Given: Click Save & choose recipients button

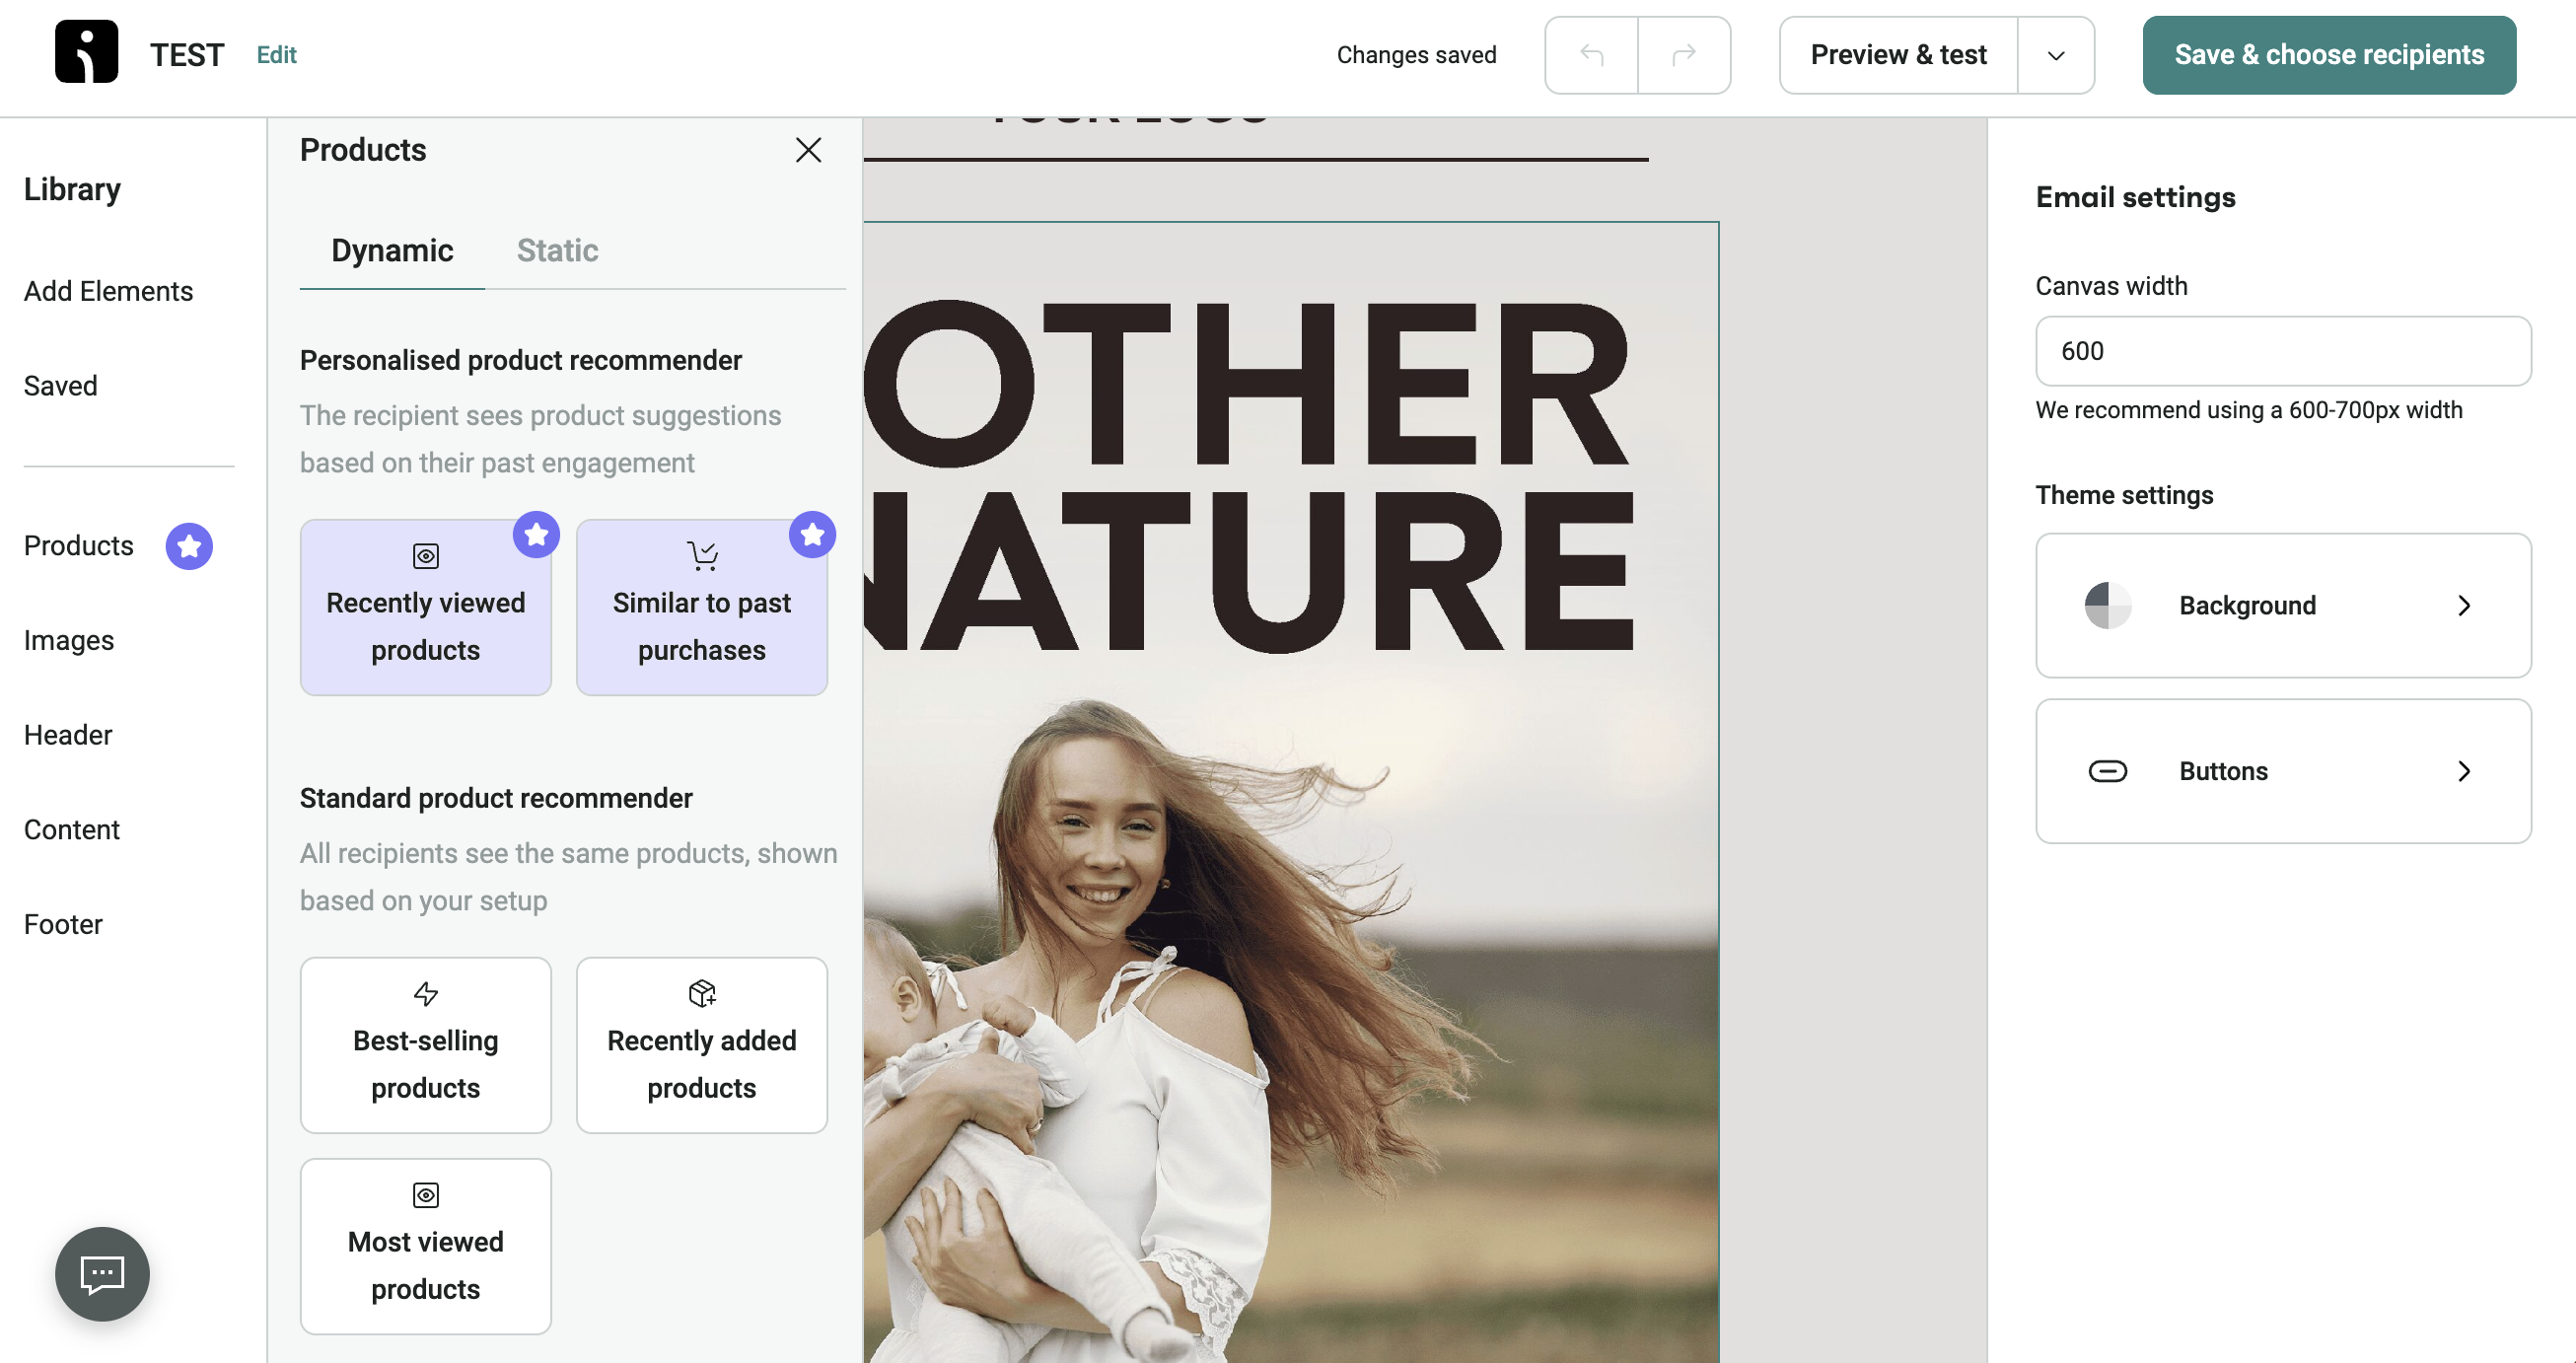Looking at the screenshot, I should [x=2329, y=55].
